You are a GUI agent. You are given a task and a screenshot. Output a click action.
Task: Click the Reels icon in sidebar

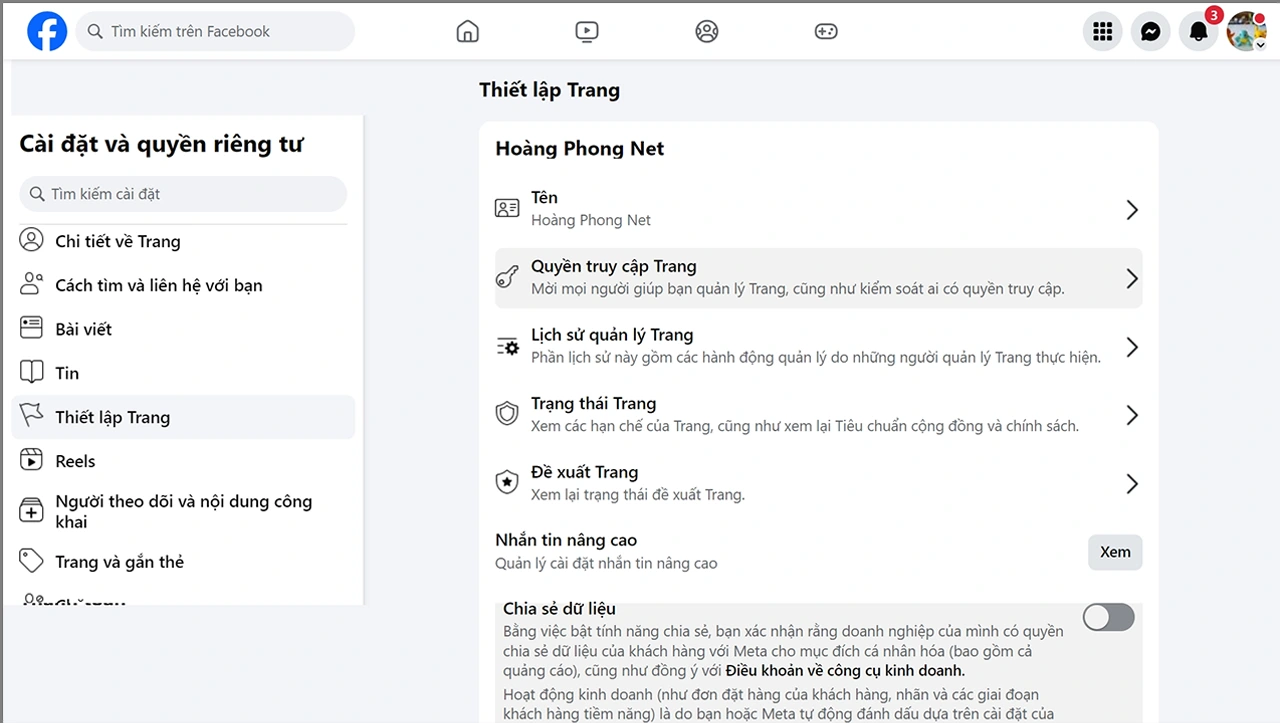32,460
